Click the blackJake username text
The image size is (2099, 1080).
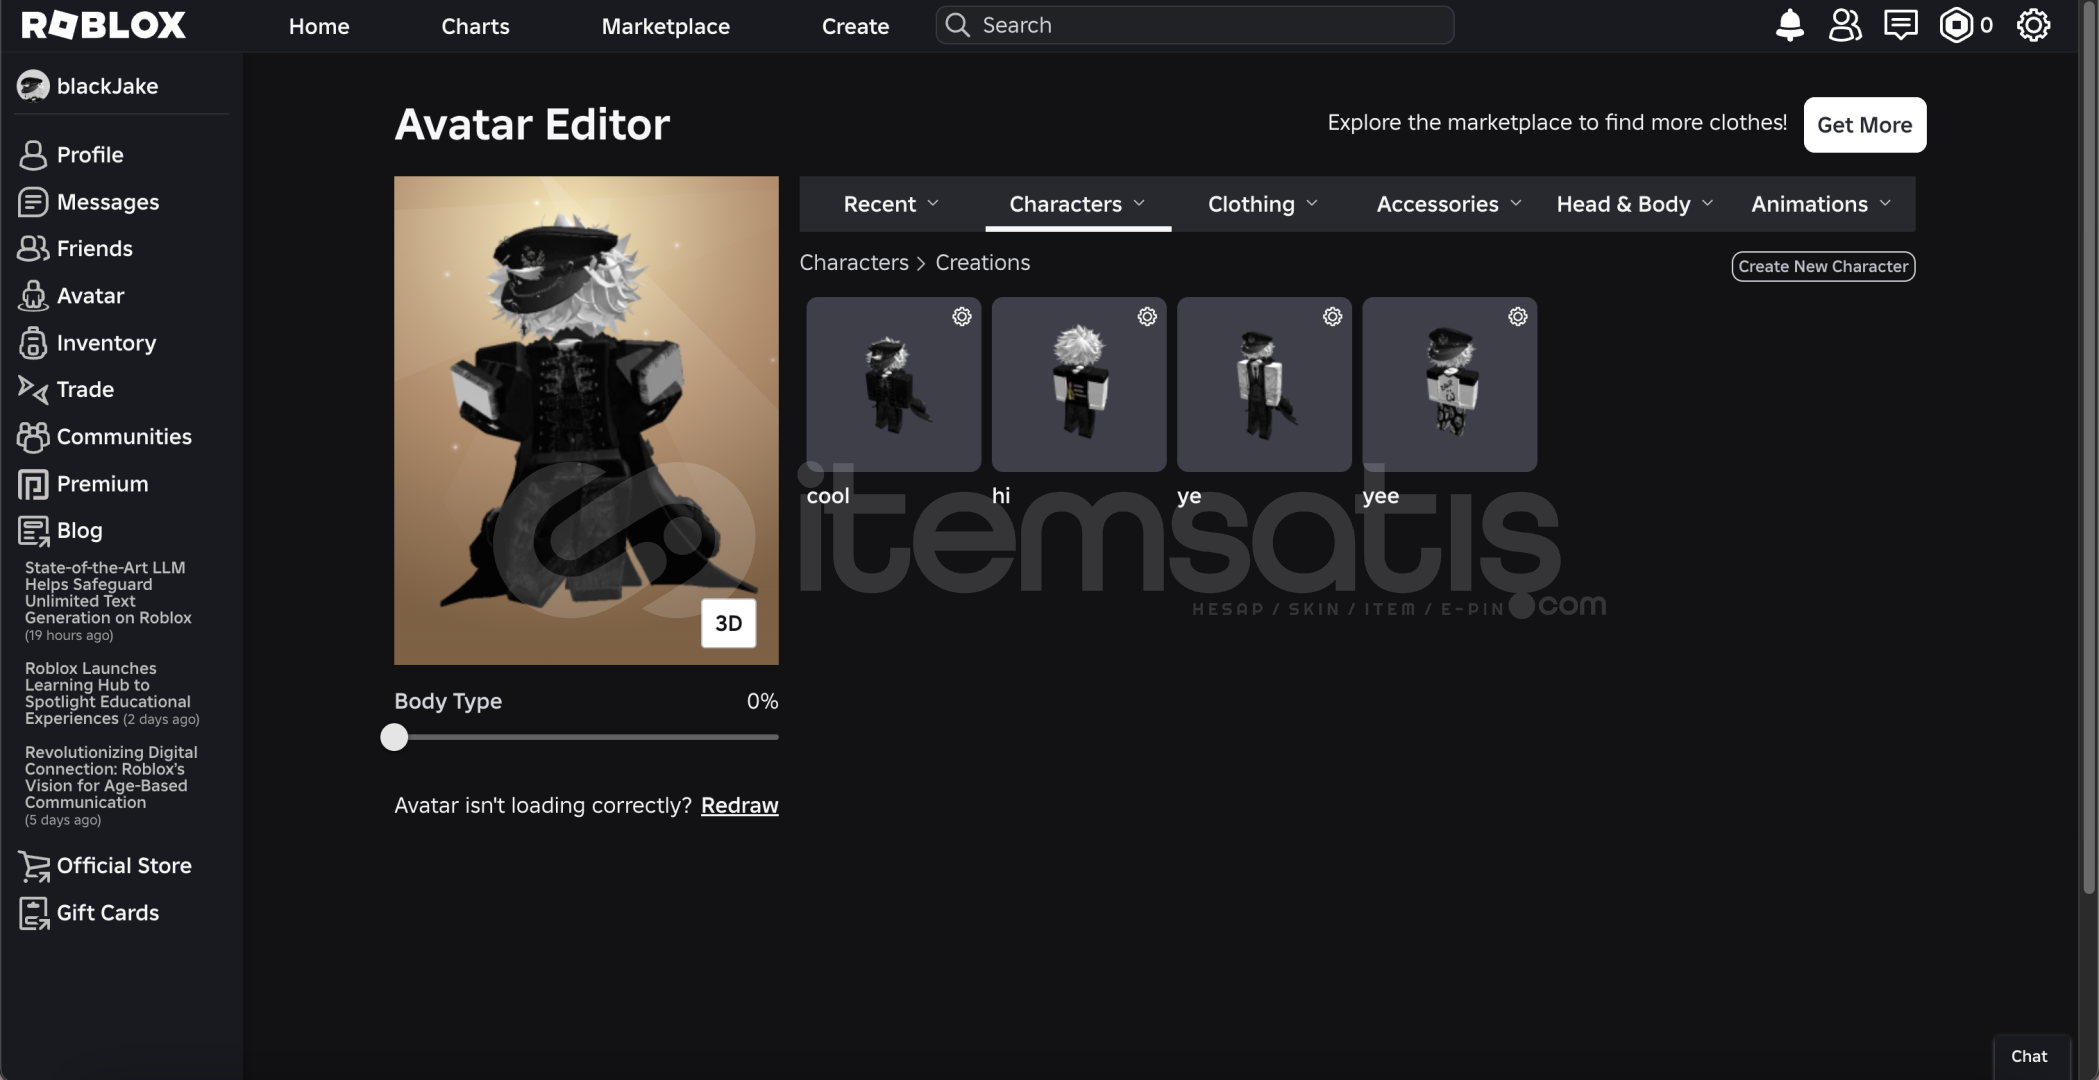pyautogui.click(x=107, y=86)
